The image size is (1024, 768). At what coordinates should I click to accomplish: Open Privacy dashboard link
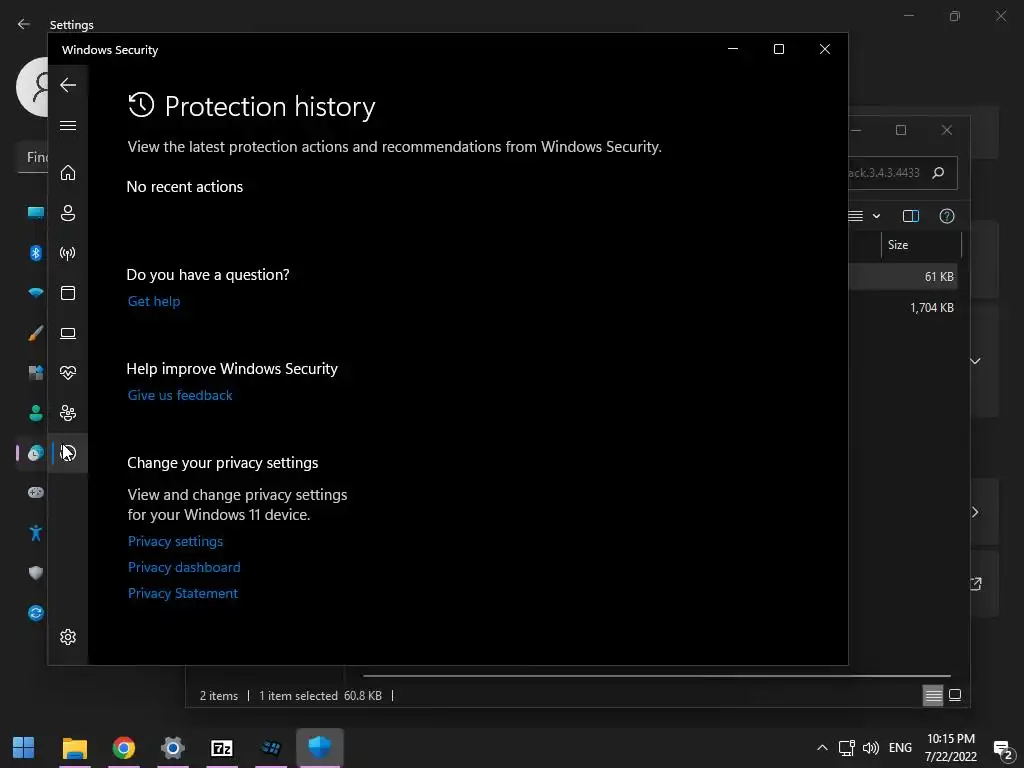pyautogui.click(x=184, y=567)
